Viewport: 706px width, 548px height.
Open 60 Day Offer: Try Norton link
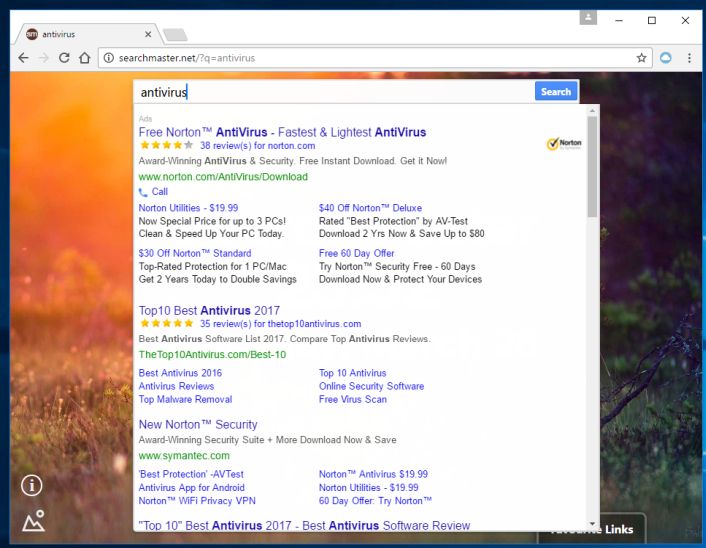(x=375, y=501)
